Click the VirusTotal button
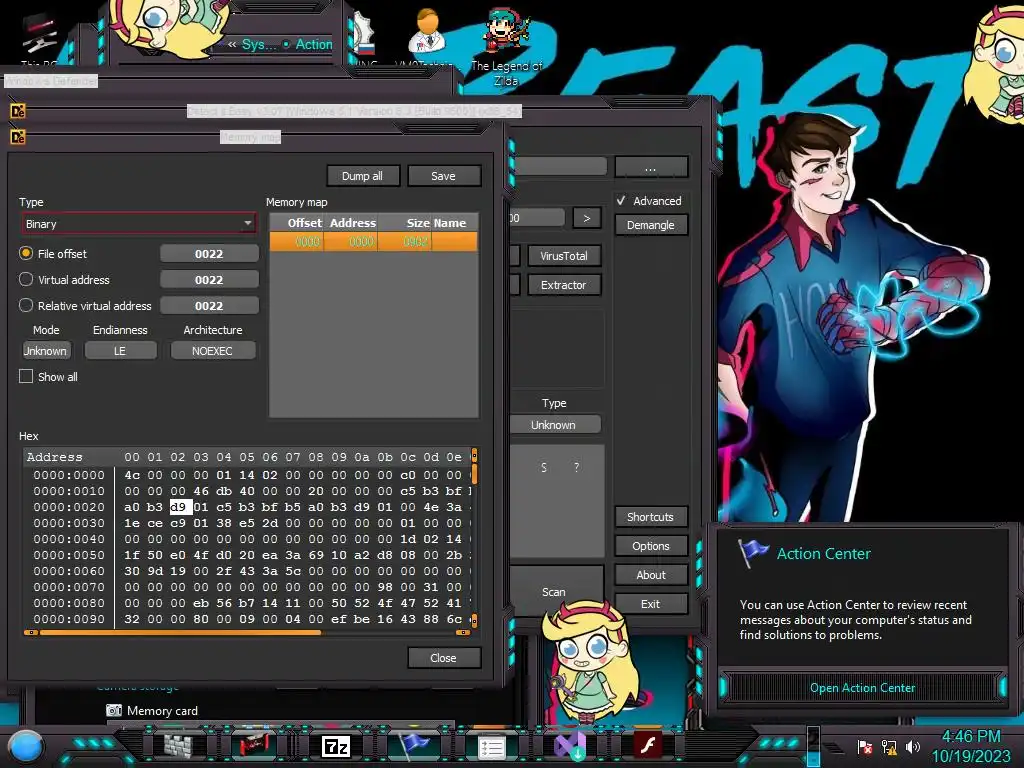The image size is (1024, 768). [564, 256]
